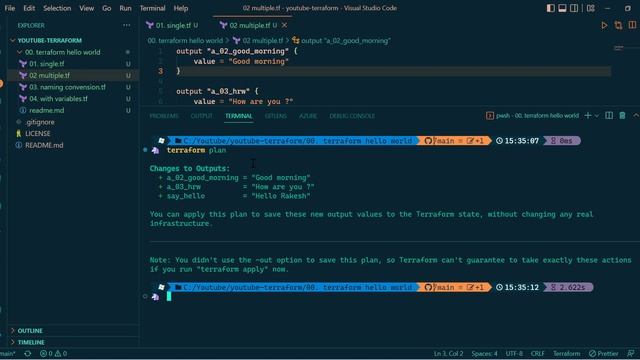640x360 pixels.
Task: Click terminal input cursor line
Action: (169, 297)
